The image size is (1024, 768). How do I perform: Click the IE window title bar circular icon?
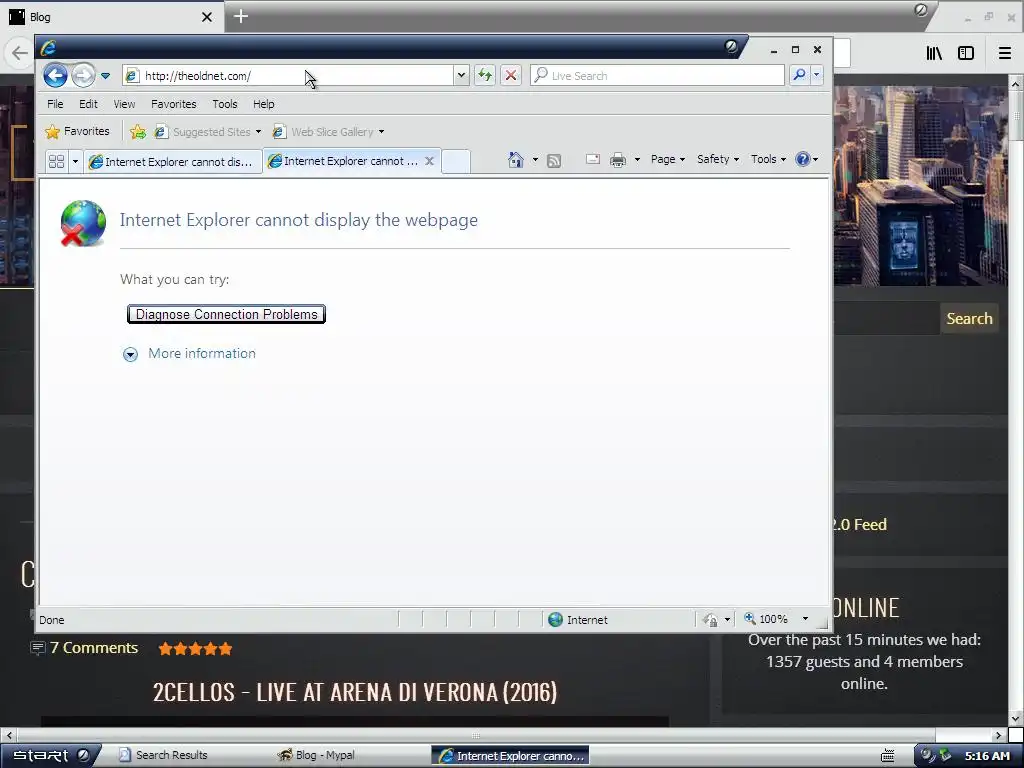pos(731,46)
